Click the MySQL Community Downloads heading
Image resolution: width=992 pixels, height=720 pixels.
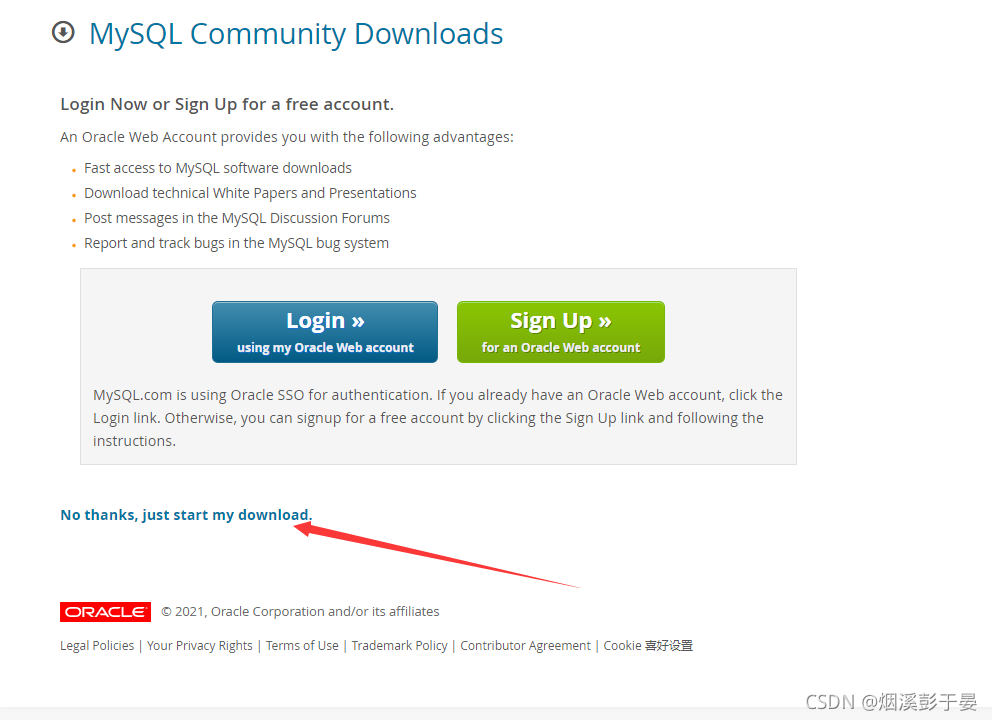pos(296,34)
